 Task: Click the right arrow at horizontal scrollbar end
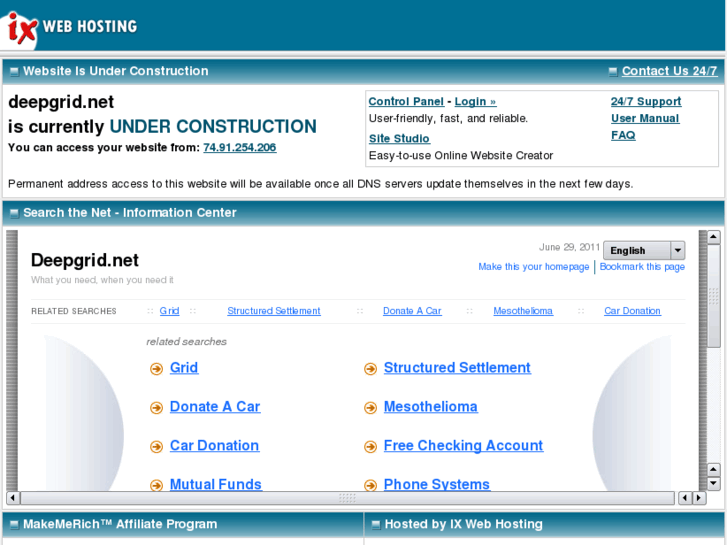(699, 498)
